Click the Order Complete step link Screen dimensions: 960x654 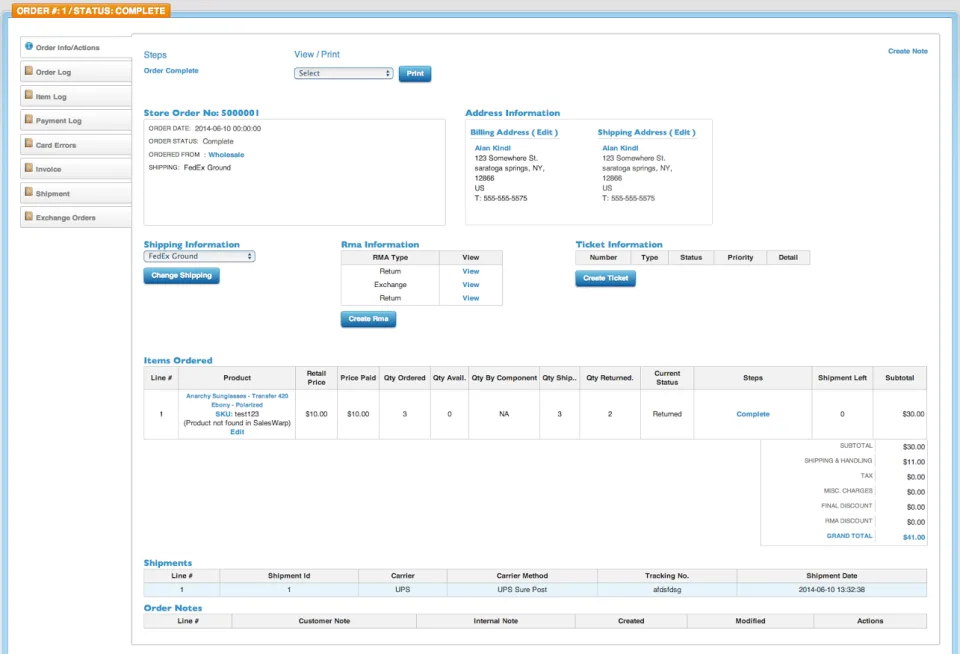tap(171, 70)
